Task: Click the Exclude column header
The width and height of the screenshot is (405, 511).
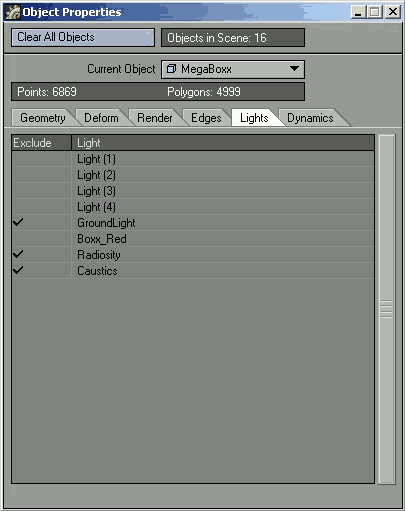Action: tap(41, 143)
